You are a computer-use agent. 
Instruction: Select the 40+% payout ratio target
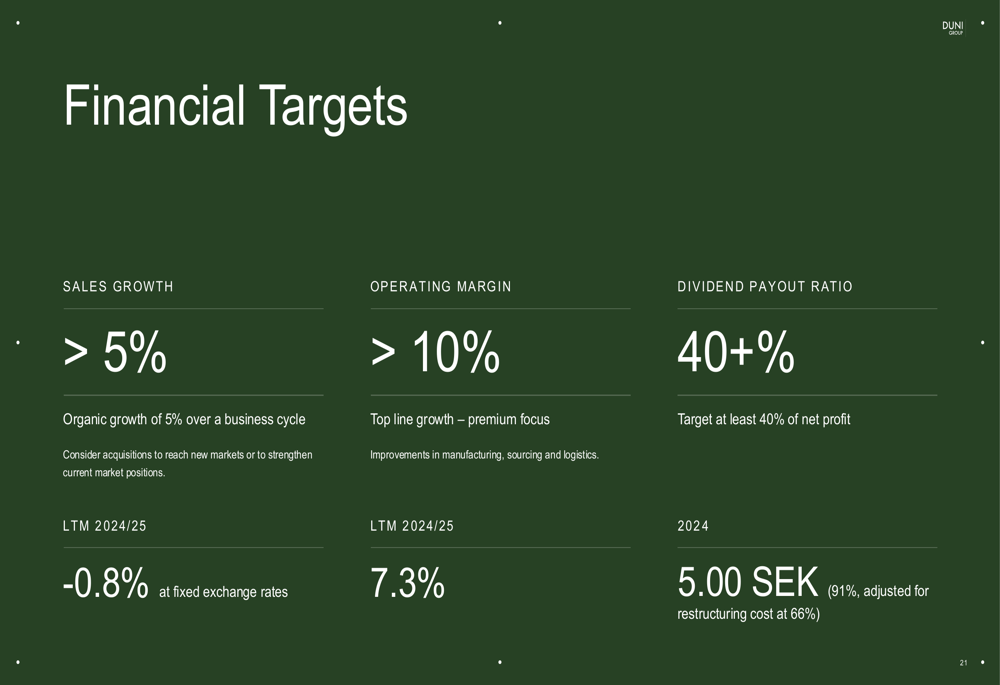[x=735, y=353]
